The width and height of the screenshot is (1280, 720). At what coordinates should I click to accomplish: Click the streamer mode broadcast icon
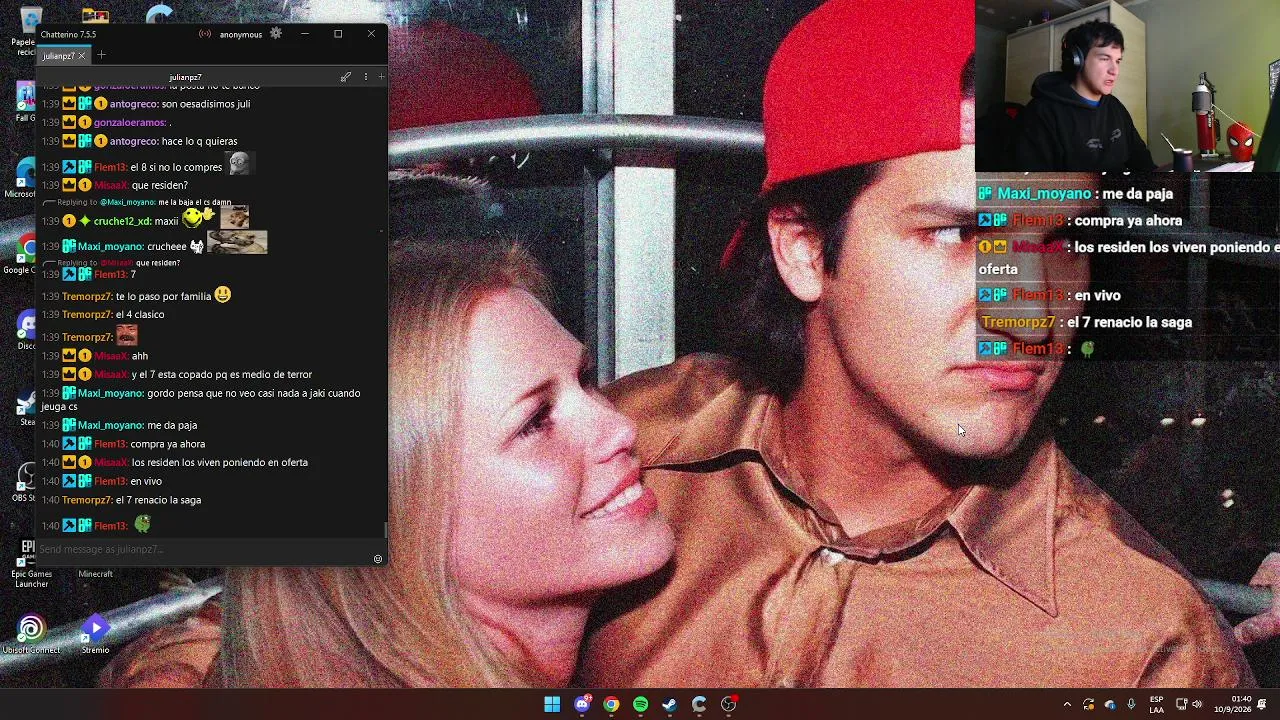click(205, 34)
